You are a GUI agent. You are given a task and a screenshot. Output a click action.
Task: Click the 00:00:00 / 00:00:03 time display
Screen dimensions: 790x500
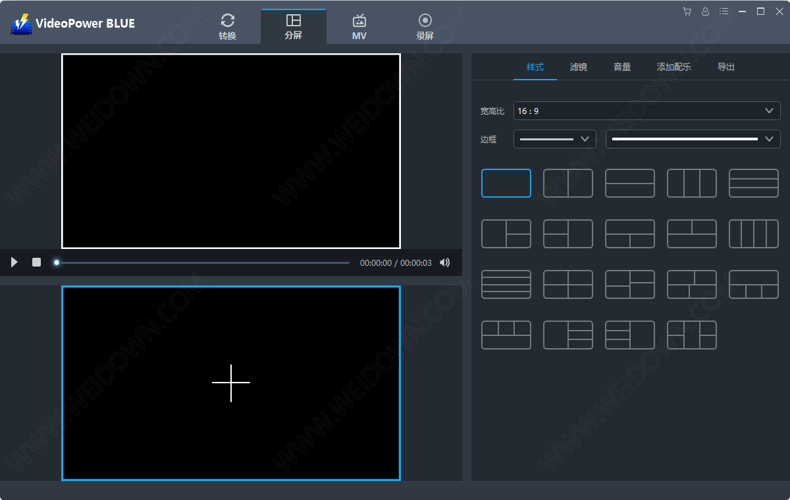point(396,263)
